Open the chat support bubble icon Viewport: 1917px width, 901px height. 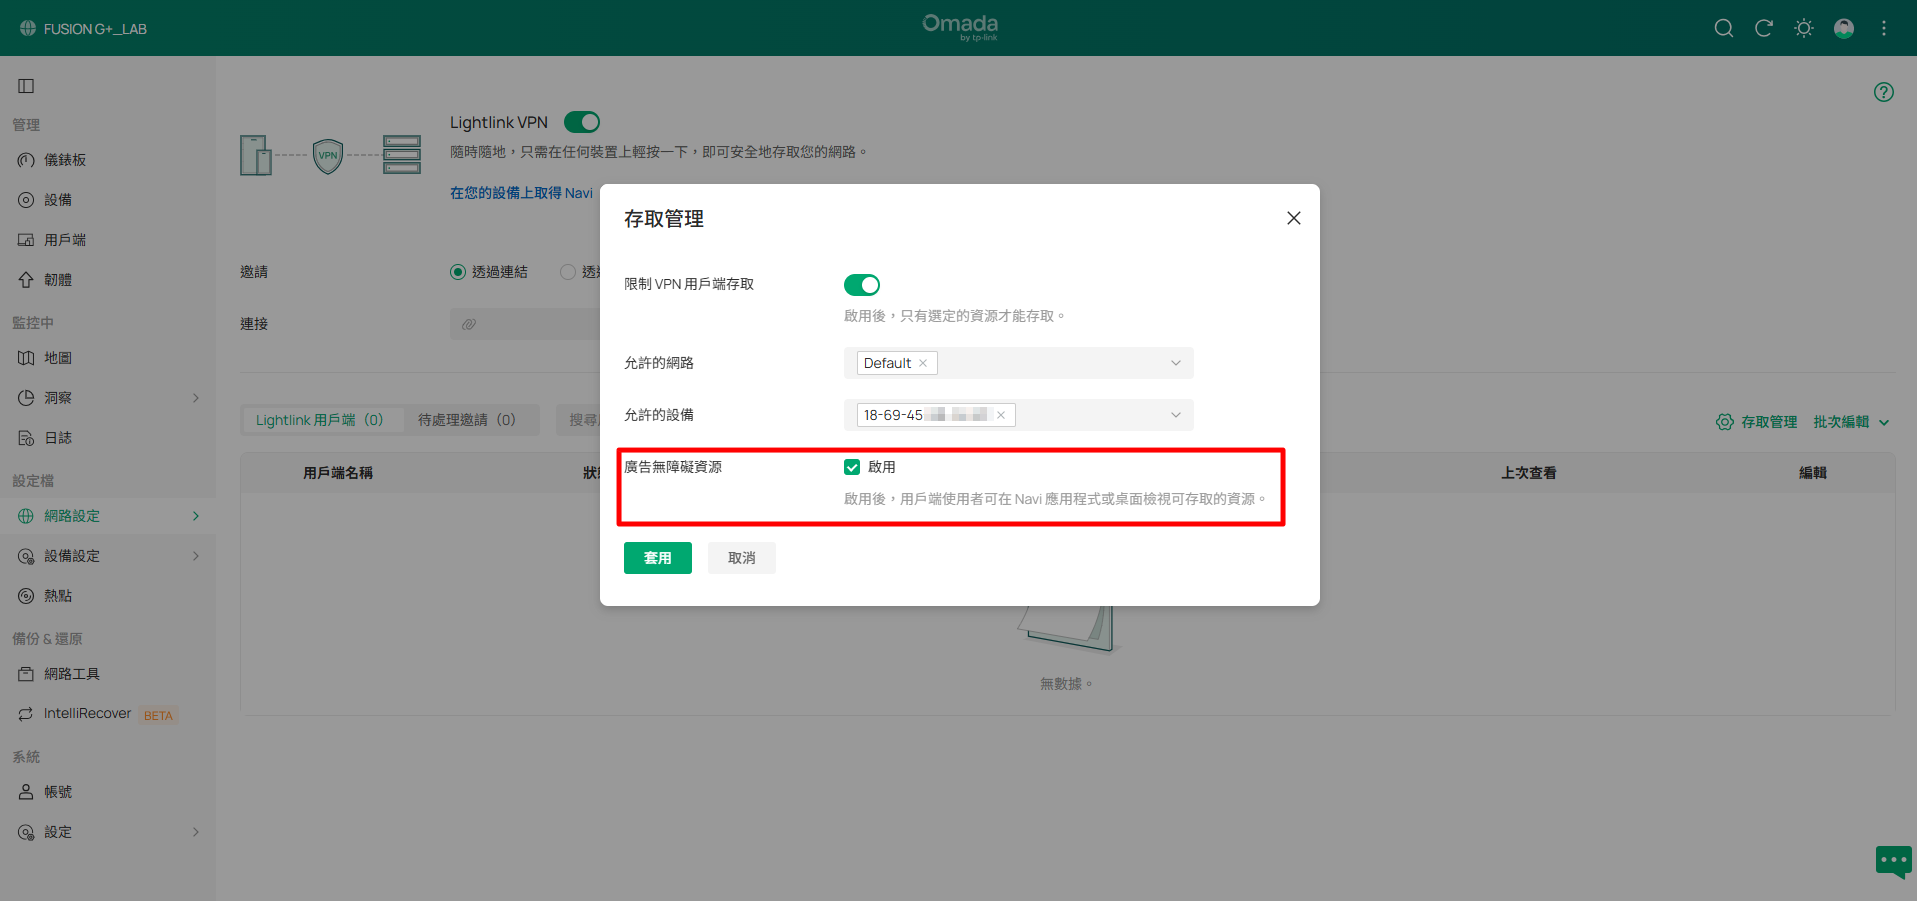tap(1893, 861)
